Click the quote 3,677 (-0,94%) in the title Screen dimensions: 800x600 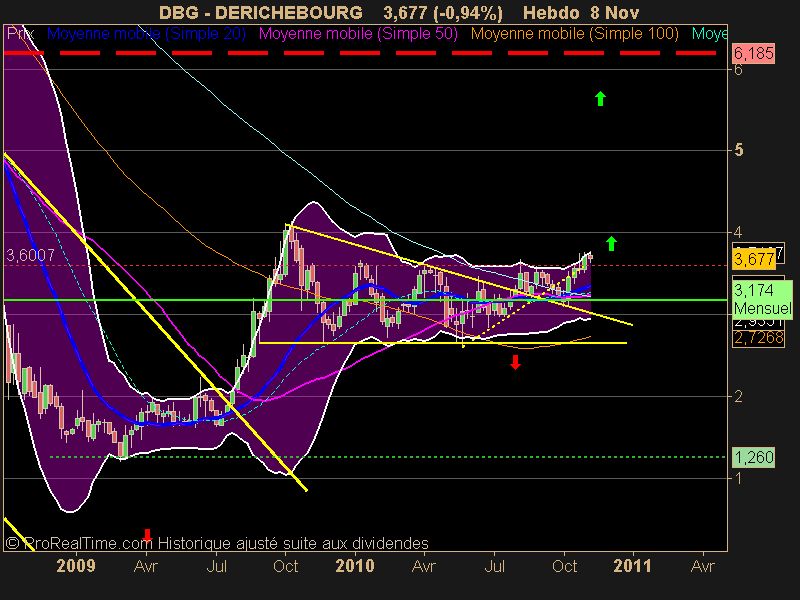coord(443,12)
